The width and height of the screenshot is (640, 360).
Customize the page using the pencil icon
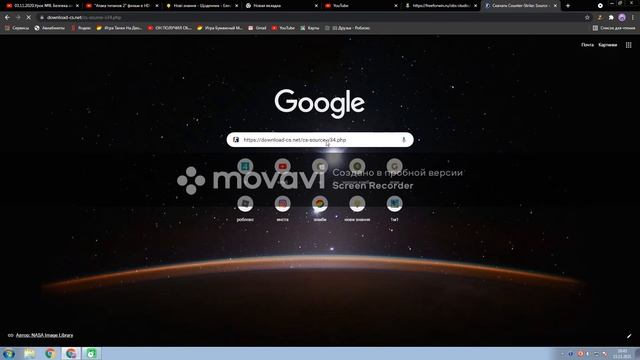pyautogui.click(x=629, y=336)
